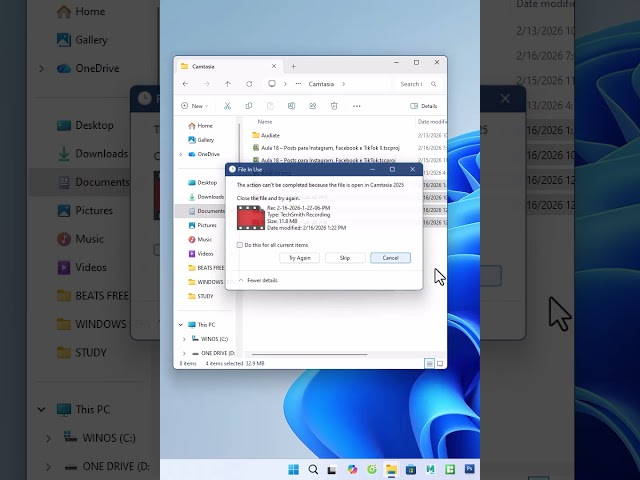Screen dimensions: 640x480
Task: Click the Delete trash icon in toolbar
Action: 334,106
